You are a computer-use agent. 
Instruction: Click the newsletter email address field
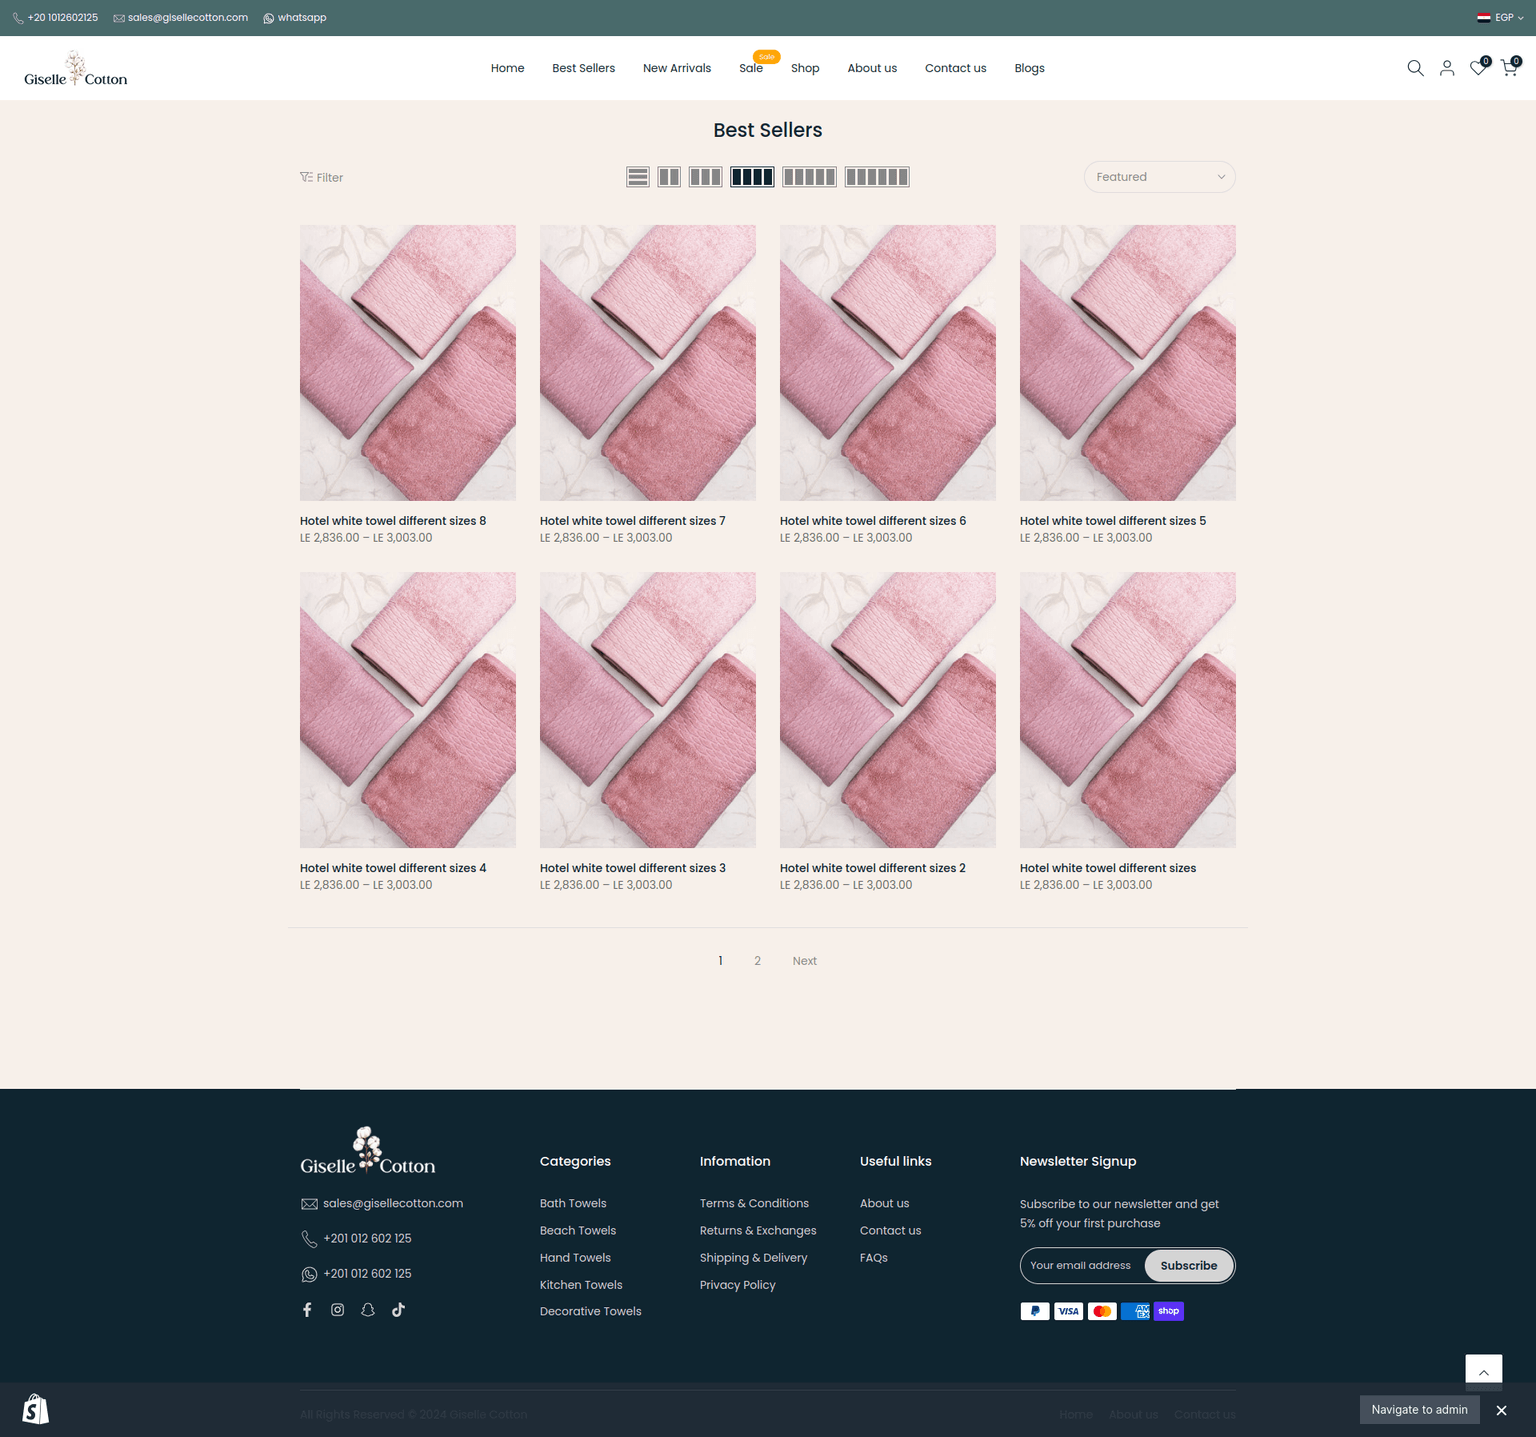[1082, 1265]
